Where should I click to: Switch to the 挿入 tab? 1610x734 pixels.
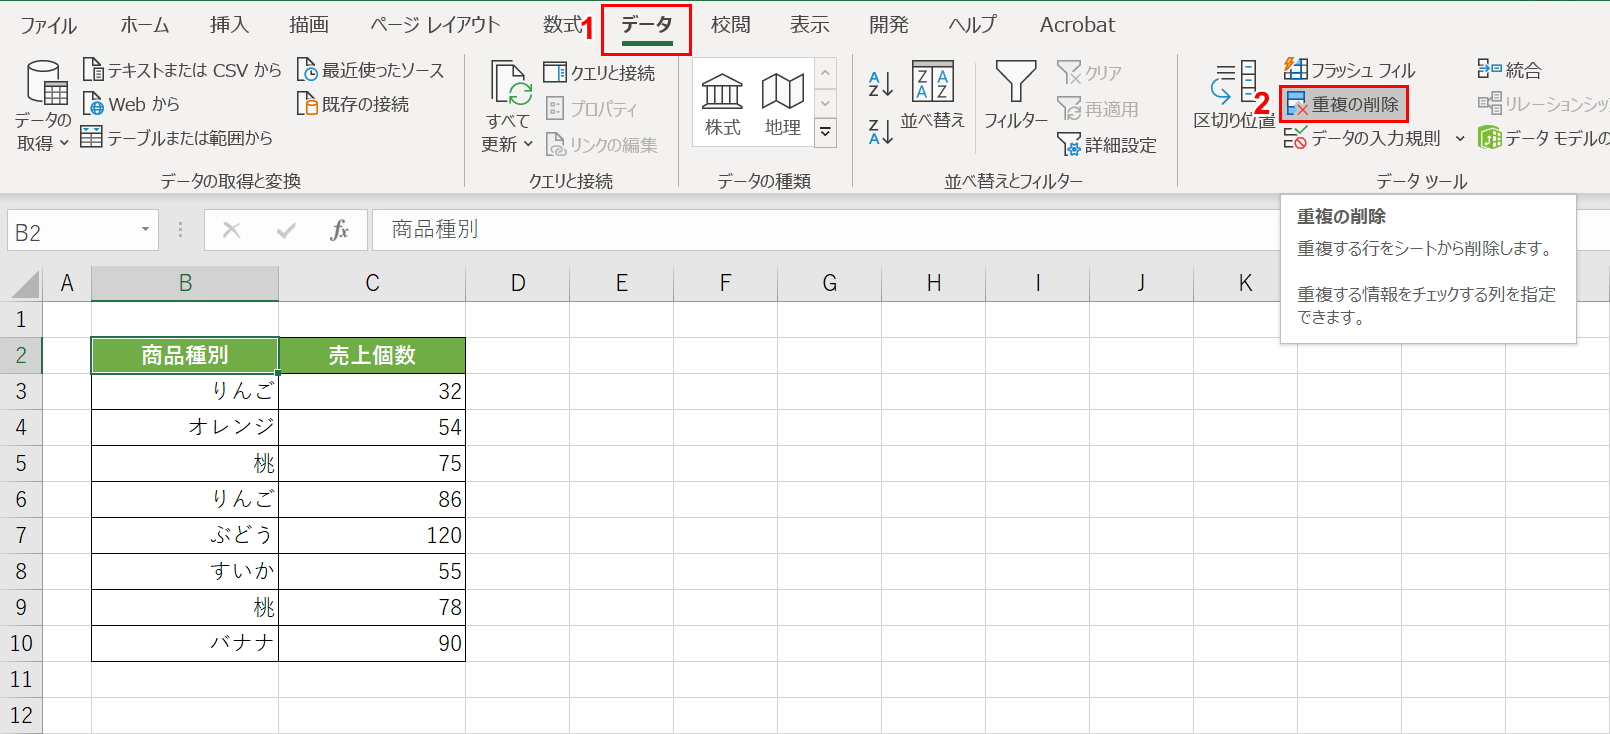(x=229, y=25)
